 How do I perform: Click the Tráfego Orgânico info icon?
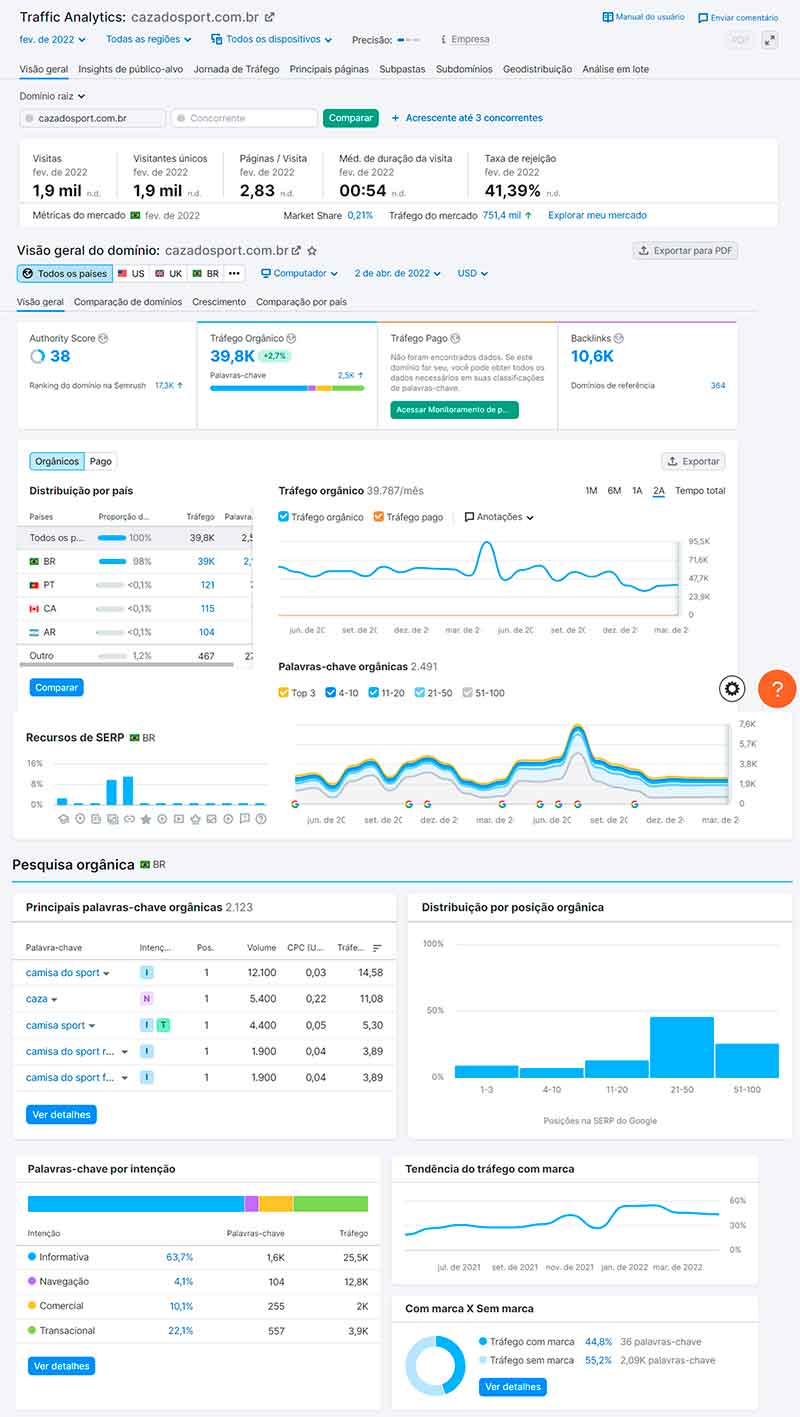click(x=292, y=339)
